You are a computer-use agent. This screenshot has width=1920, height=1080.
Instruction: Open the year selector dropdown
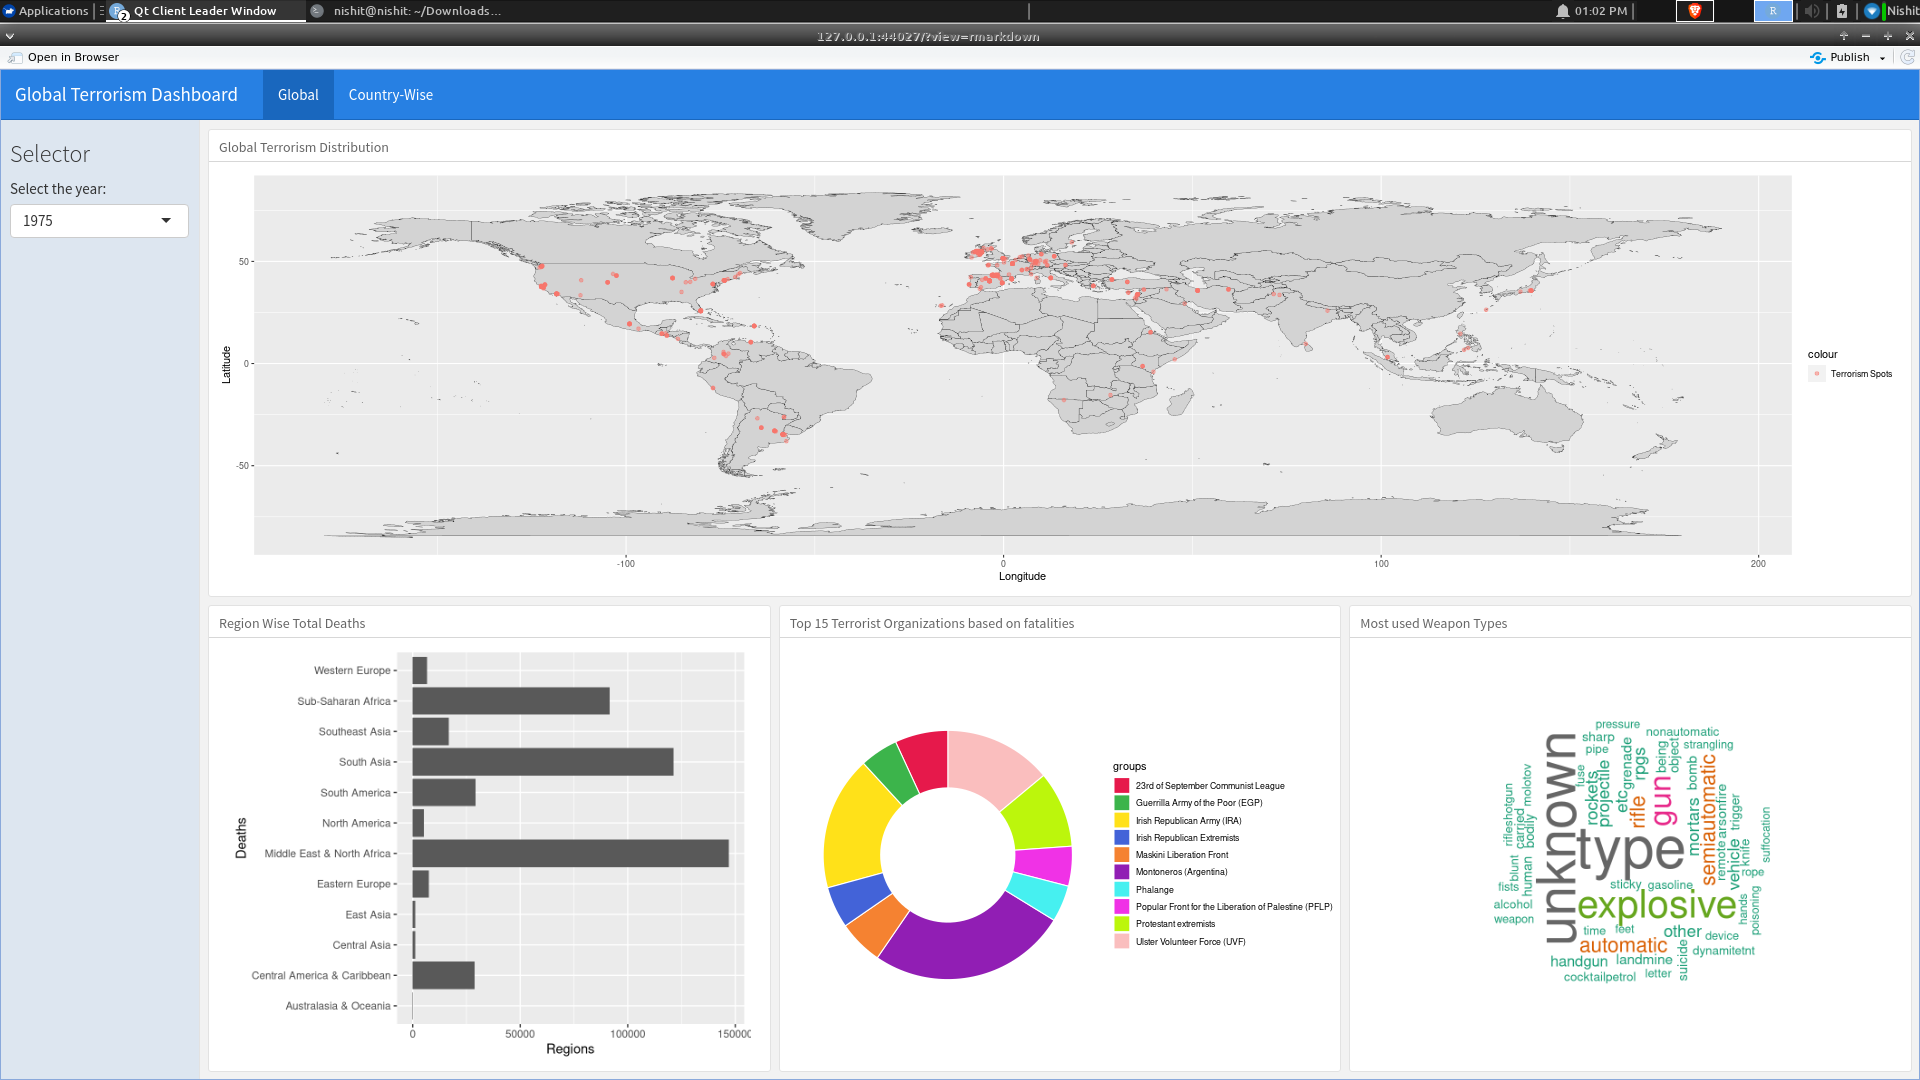click(99, 220)
